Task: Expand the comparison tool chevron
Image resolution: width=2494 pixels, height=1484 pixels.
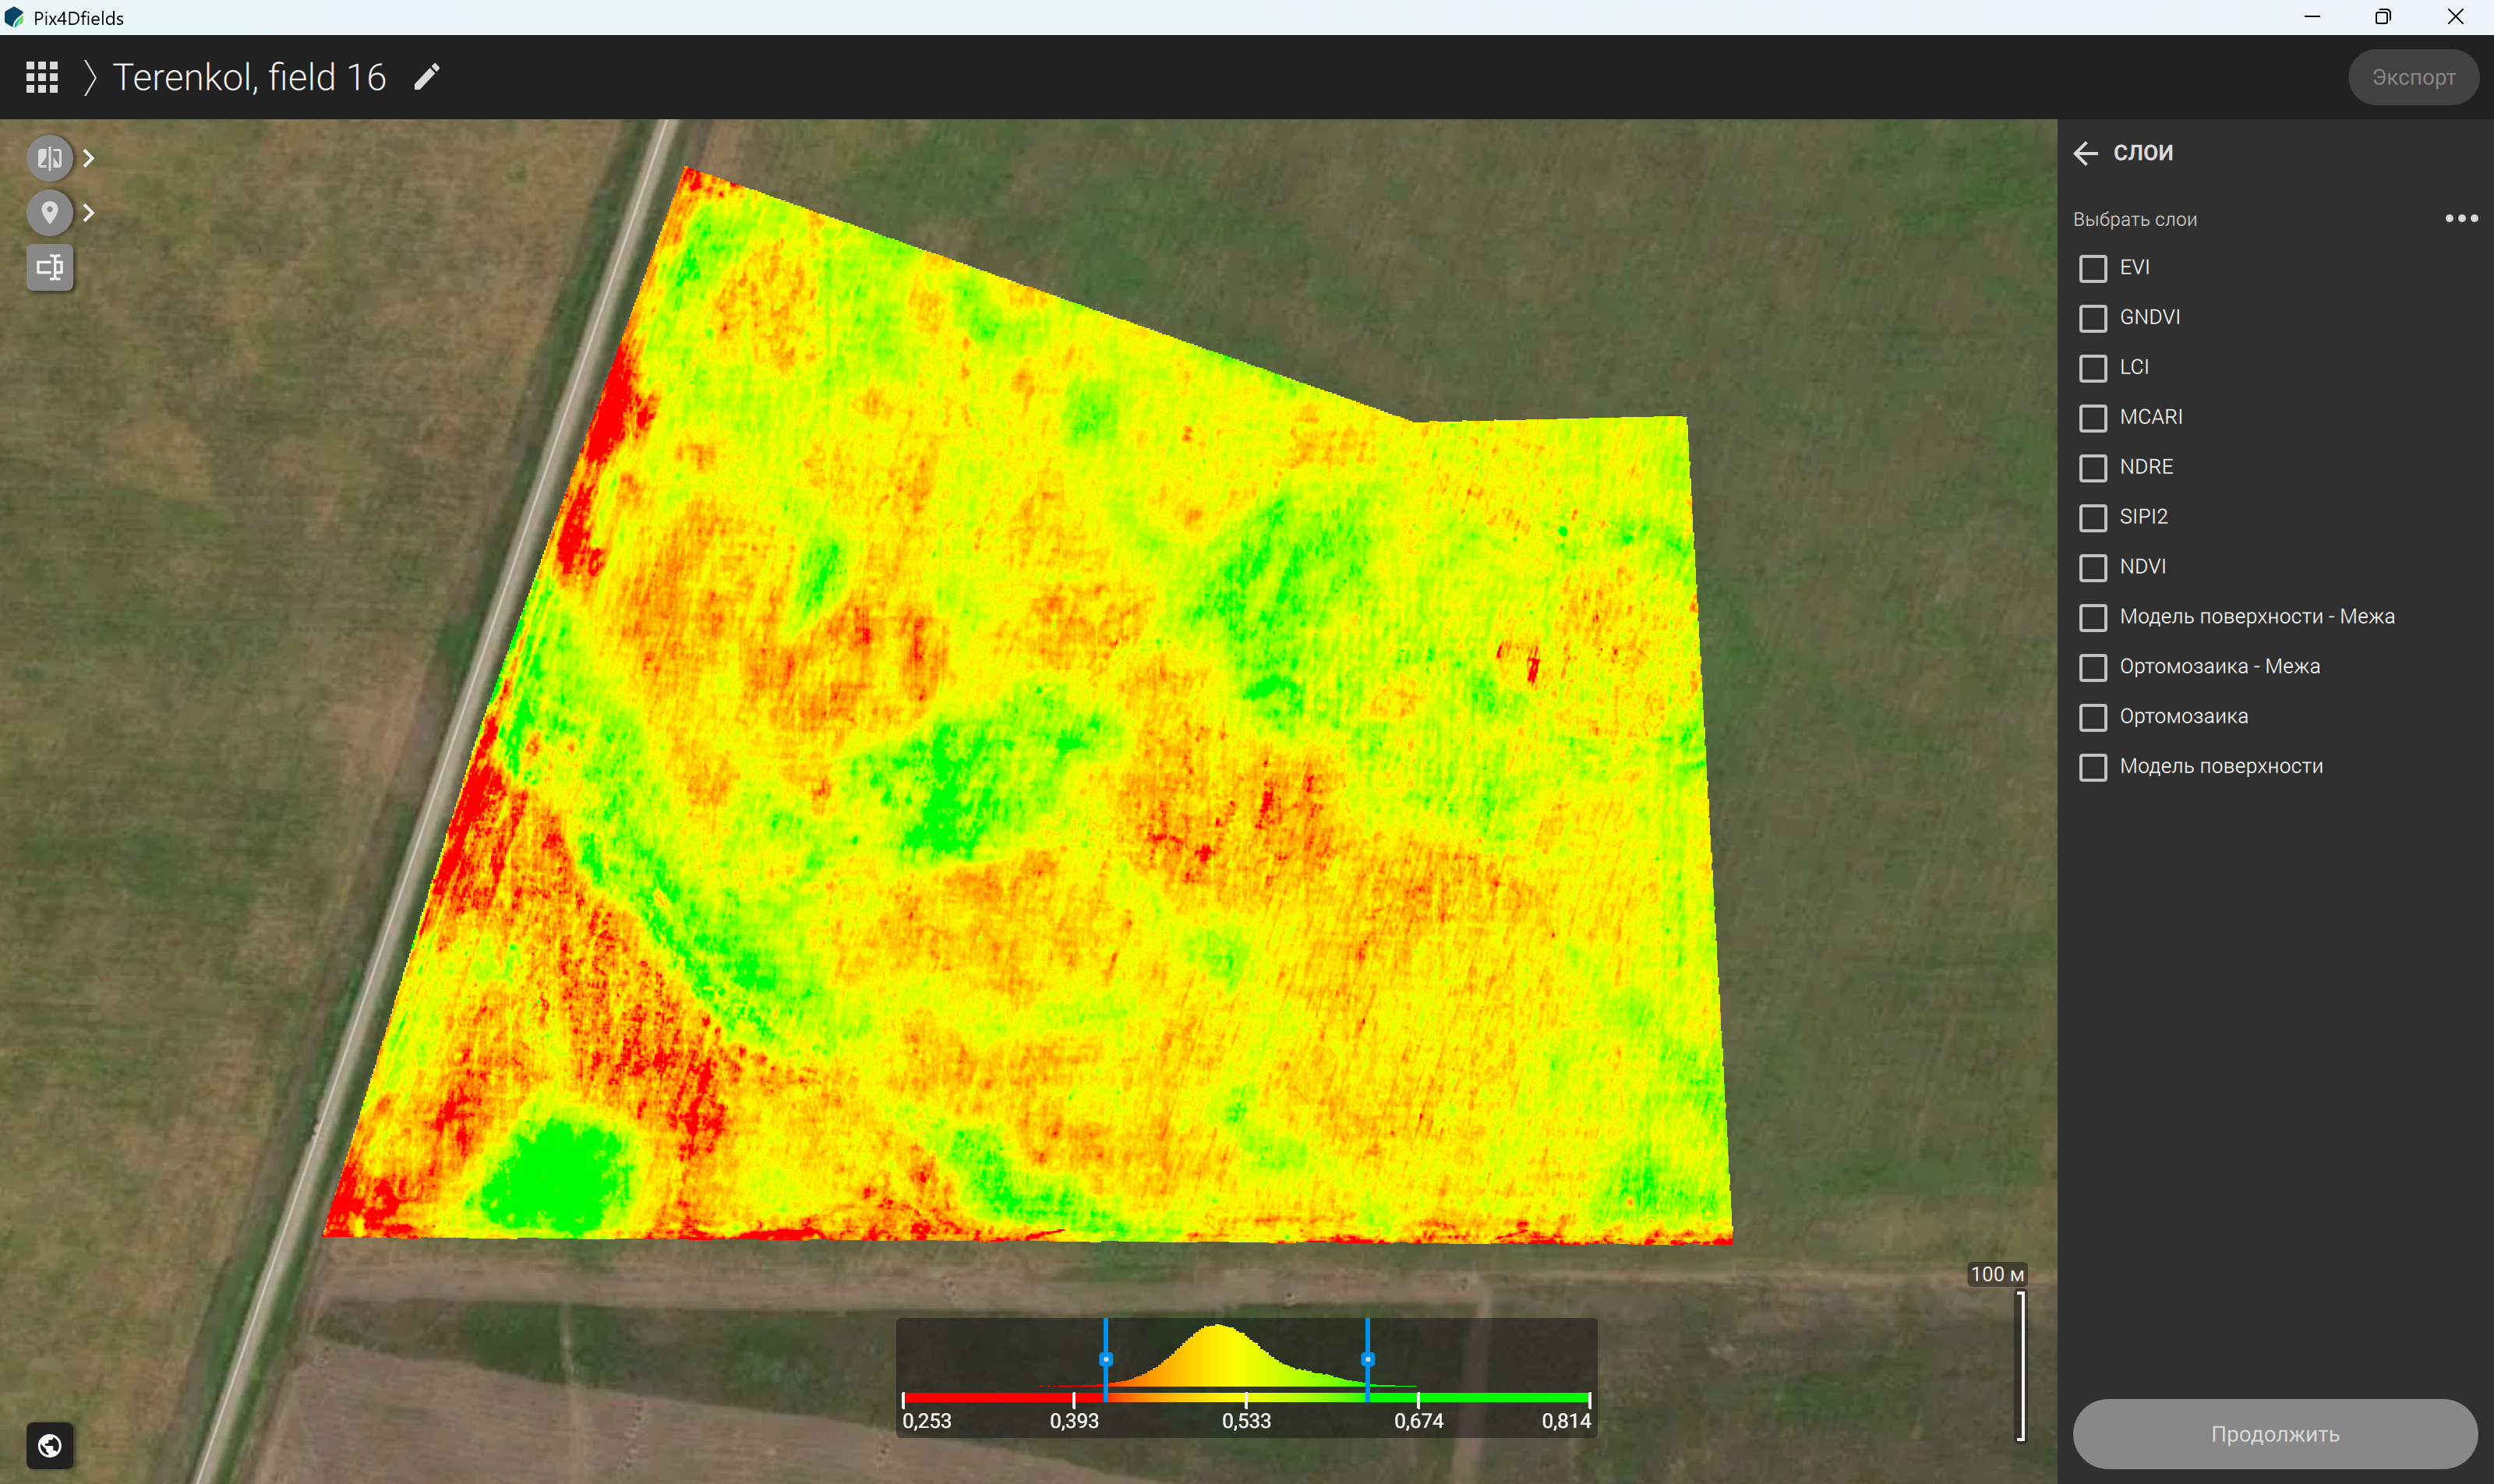Action: (x=89, y=158)
